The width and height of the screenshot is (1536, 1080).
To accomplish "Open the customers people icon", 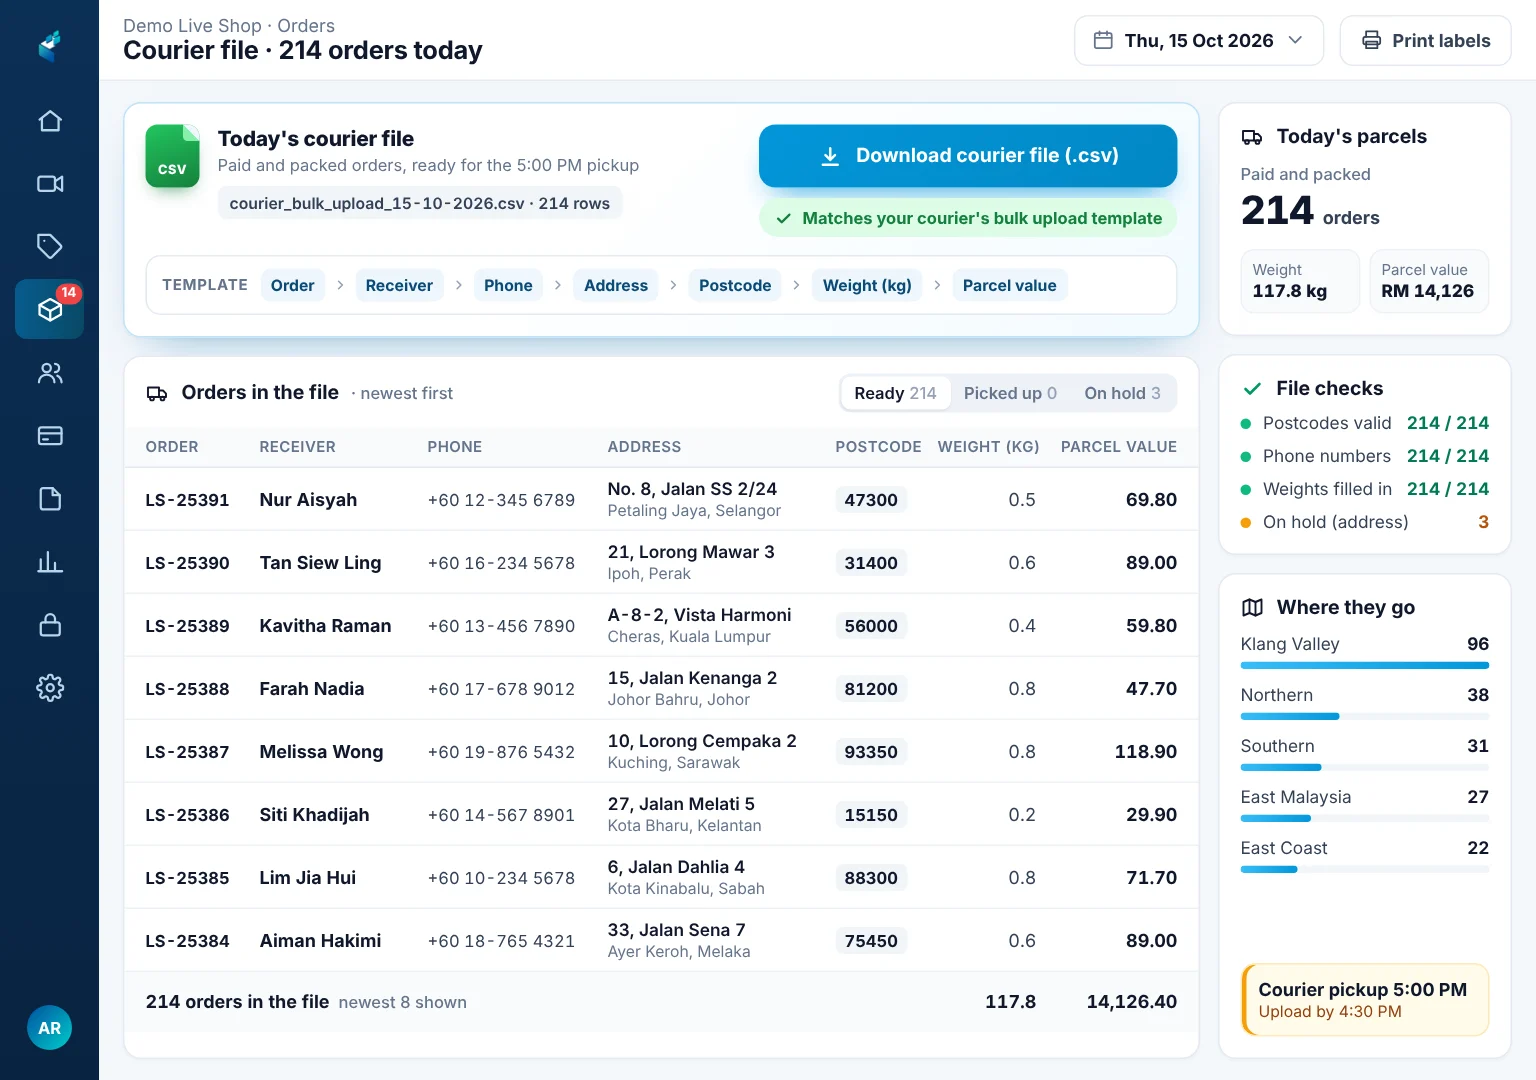I will pyautogui.click(x=50, y=373).
